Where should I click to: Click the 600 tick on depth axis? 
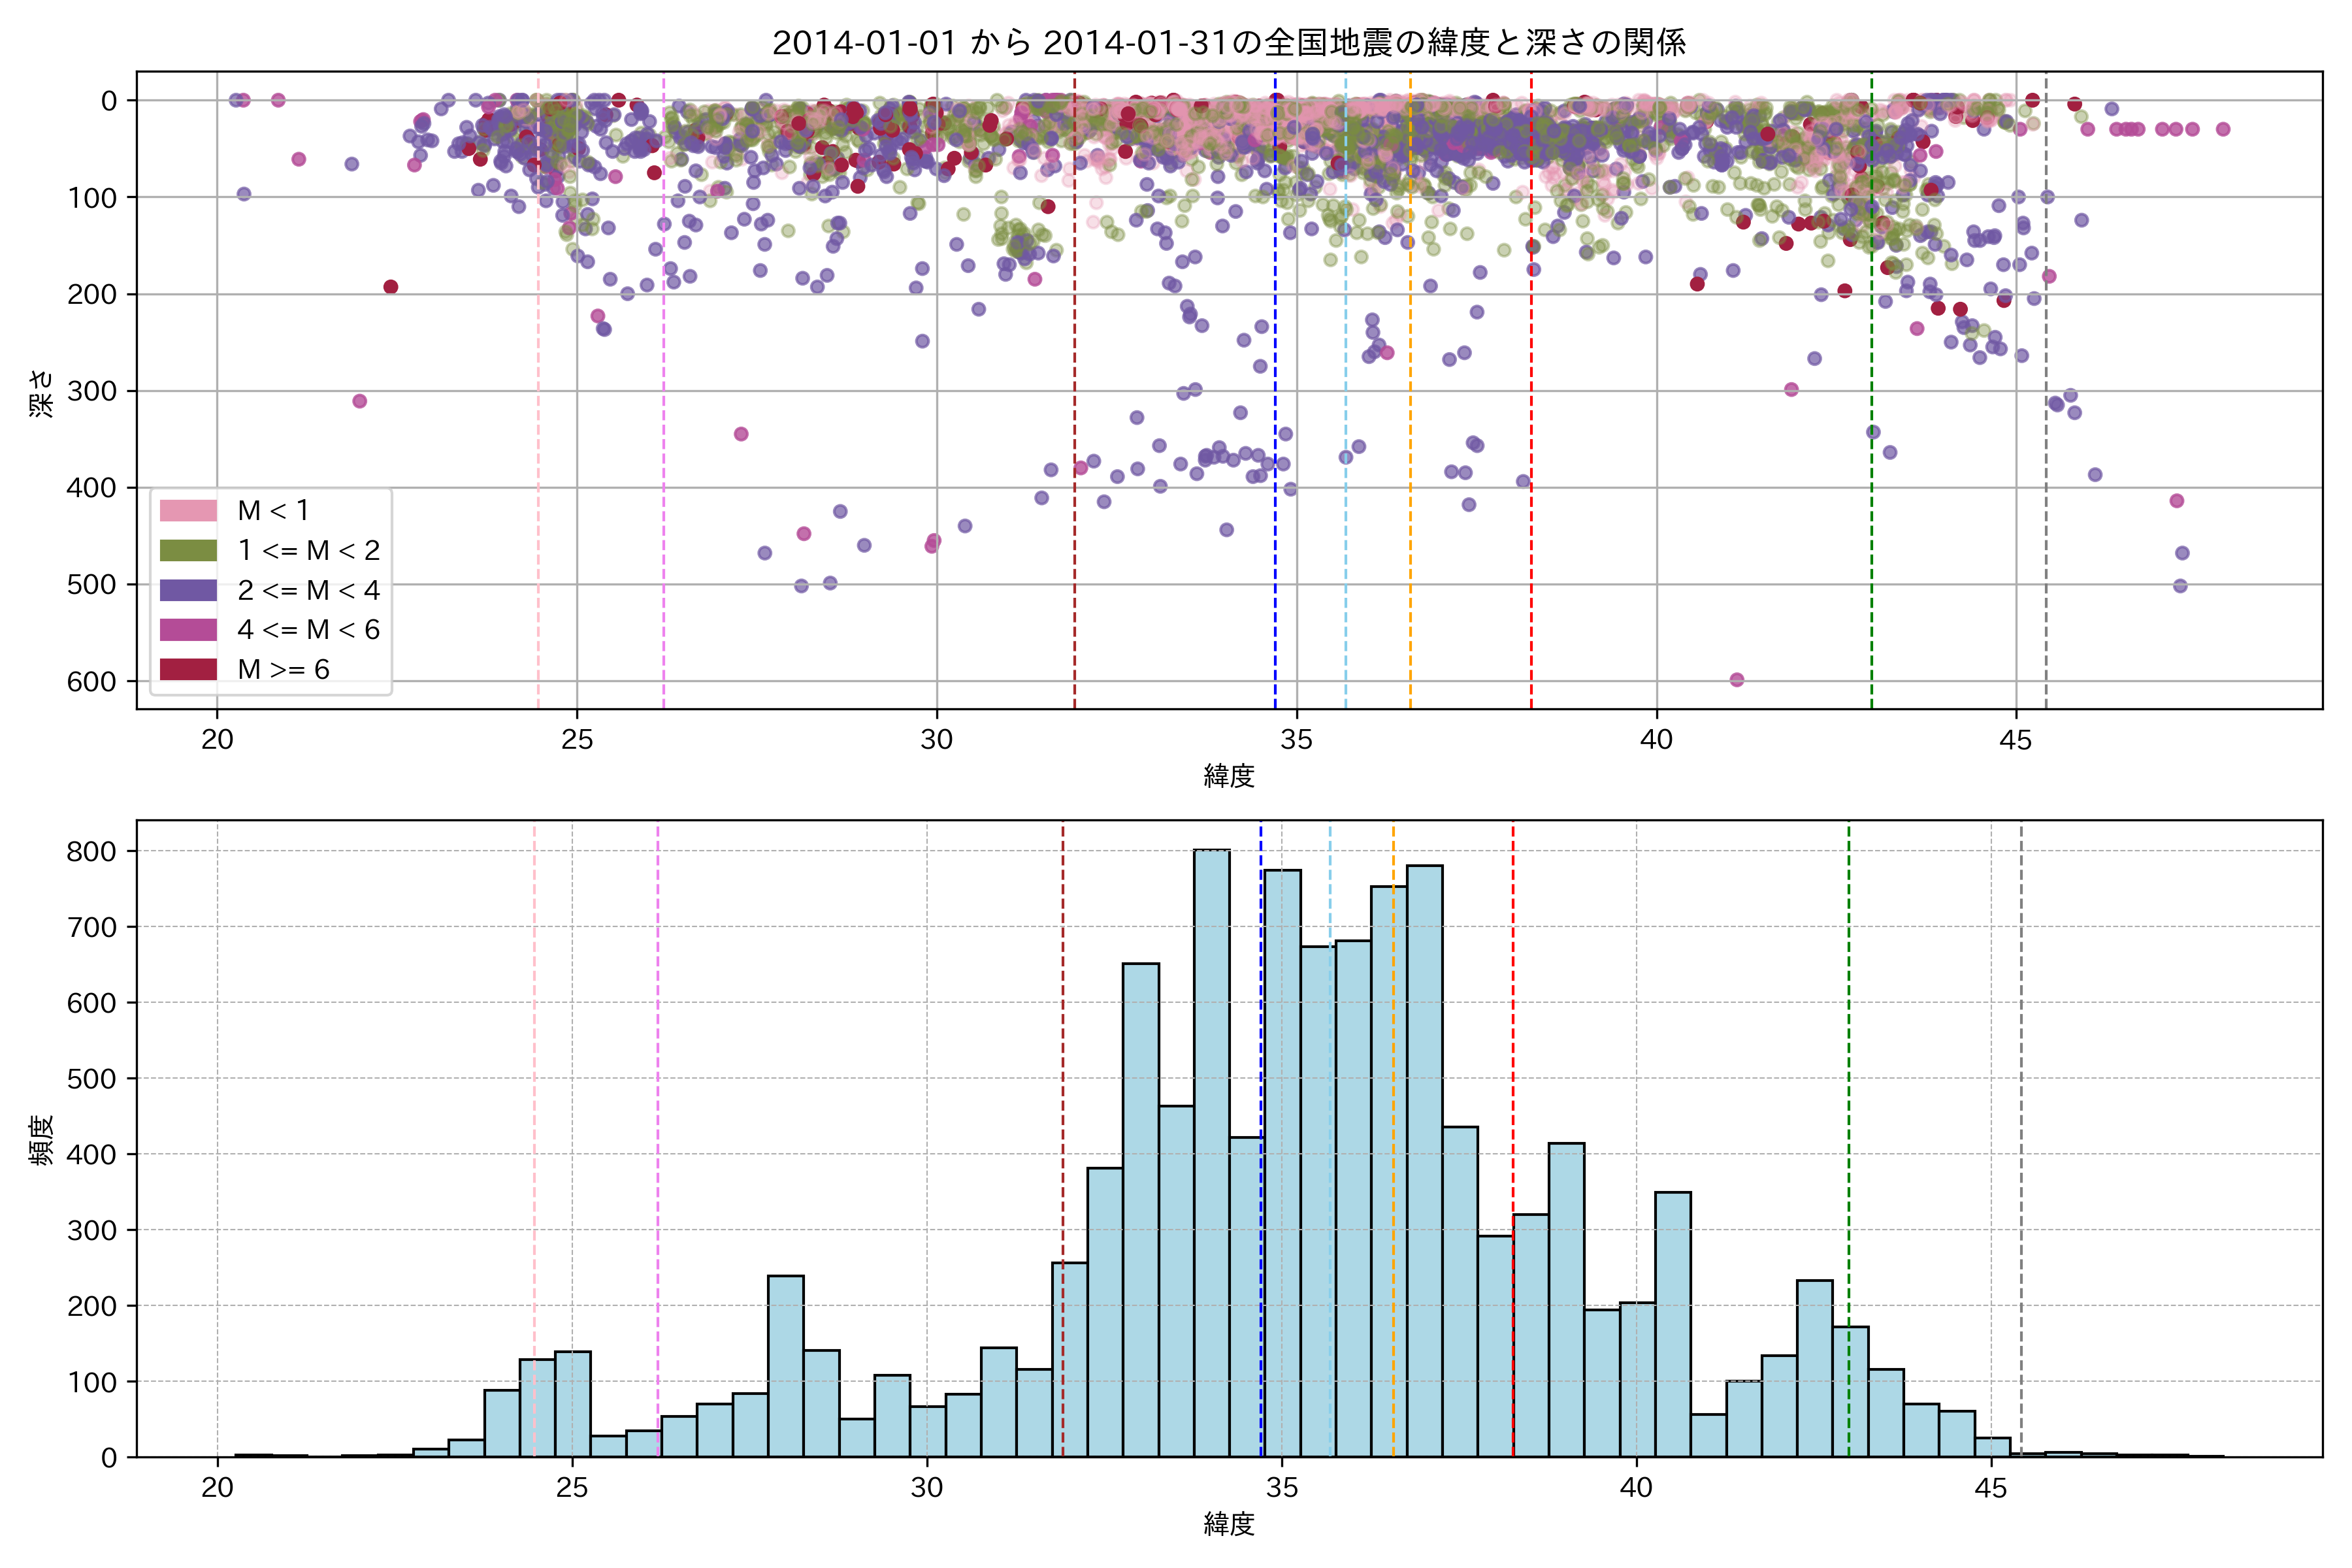(91, 682)
